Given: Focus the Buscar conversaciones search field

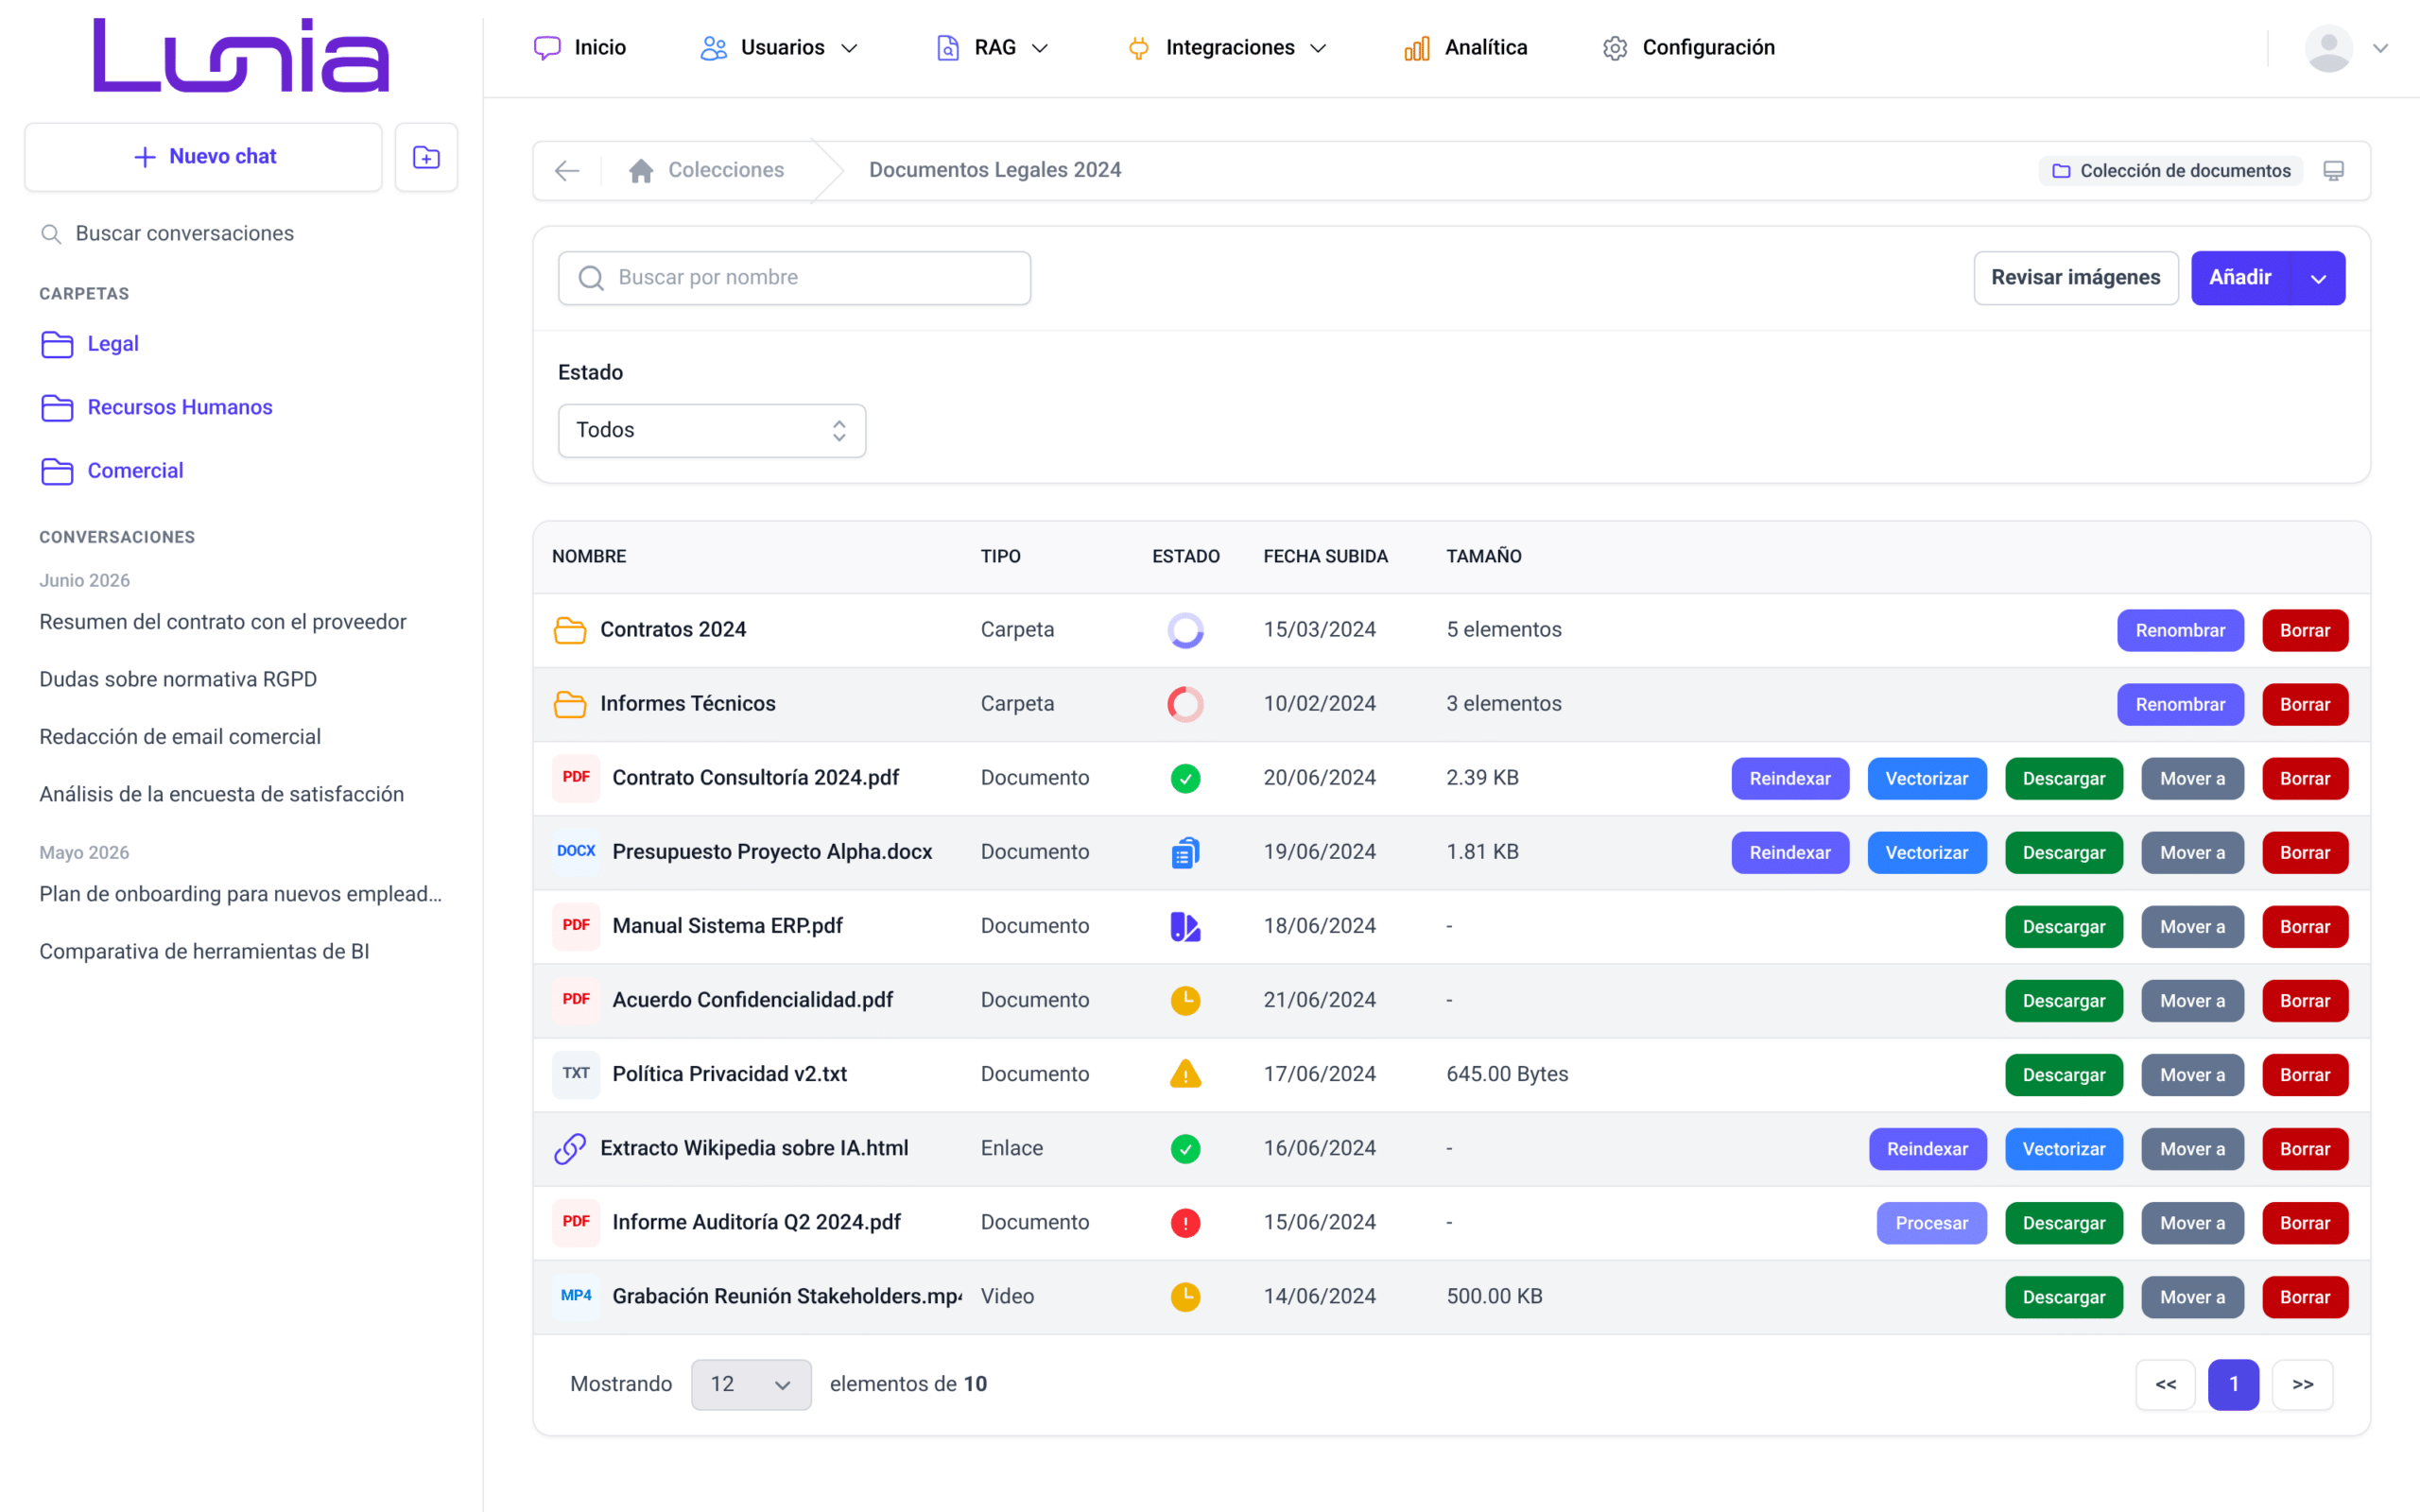Looking at the screenshot, I should point(240,234).
